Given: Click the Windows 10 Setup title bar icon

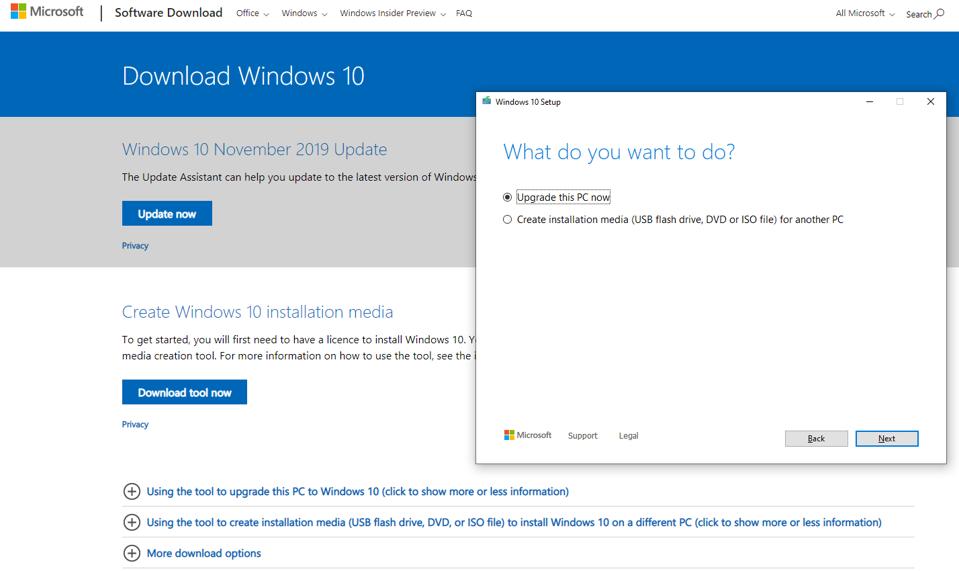Looking at the screenshot, I should tap(487, 101).
